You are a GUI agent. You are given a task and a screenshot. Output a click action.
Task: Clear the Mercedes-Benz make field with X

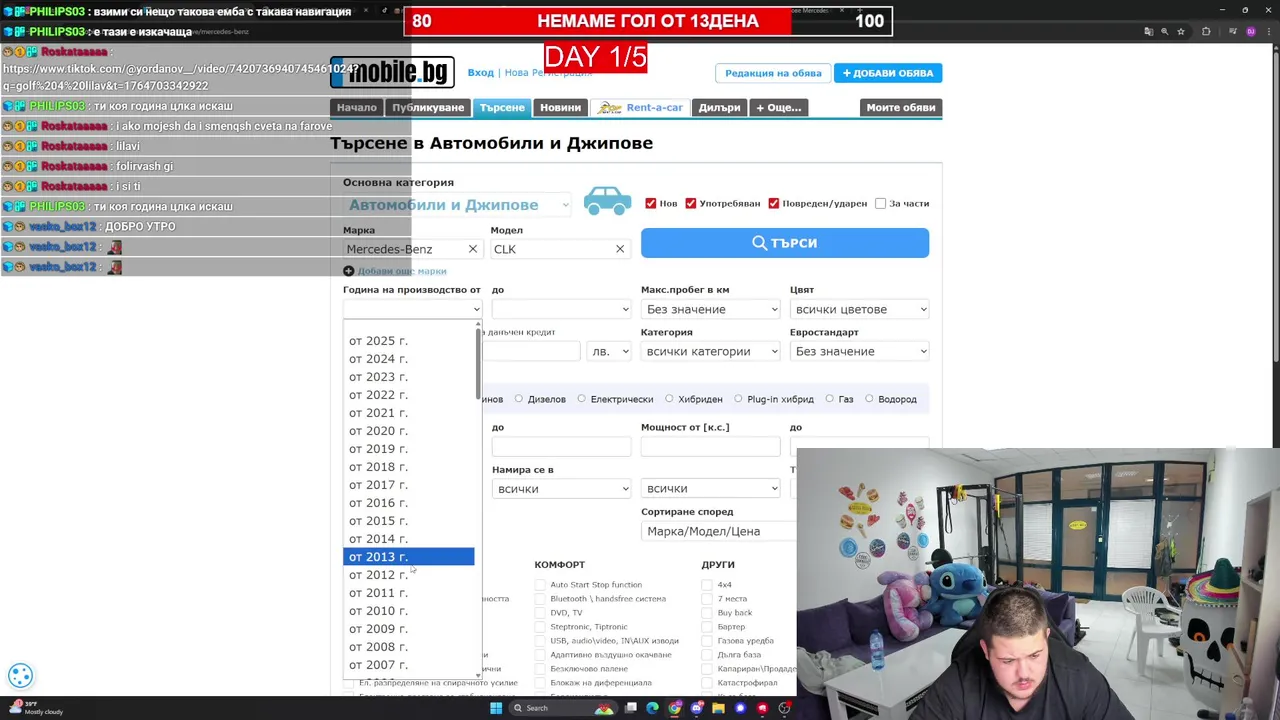point(473,249)
